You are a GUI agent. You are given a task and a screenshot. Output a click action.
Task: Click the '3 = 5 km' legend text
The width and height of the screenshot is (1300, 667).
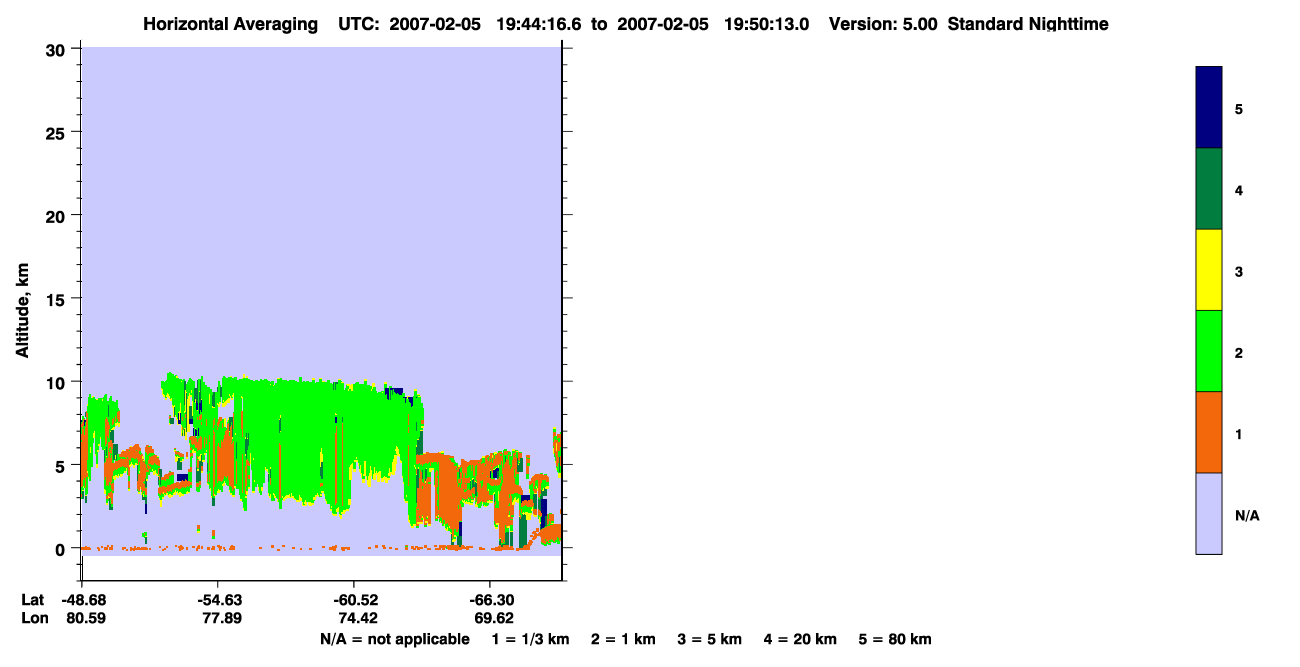(710, 639)
